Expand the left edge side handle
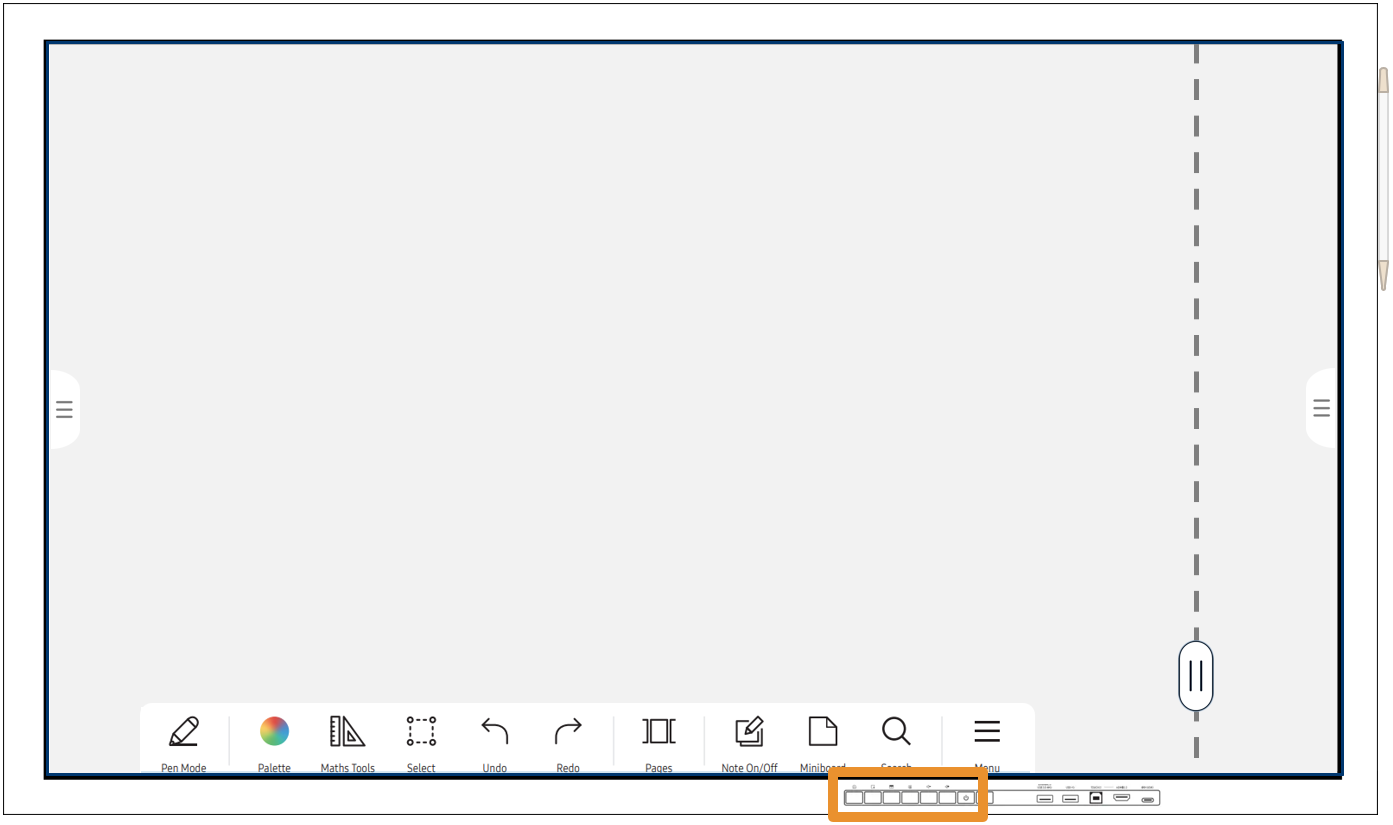 [64, 409]
